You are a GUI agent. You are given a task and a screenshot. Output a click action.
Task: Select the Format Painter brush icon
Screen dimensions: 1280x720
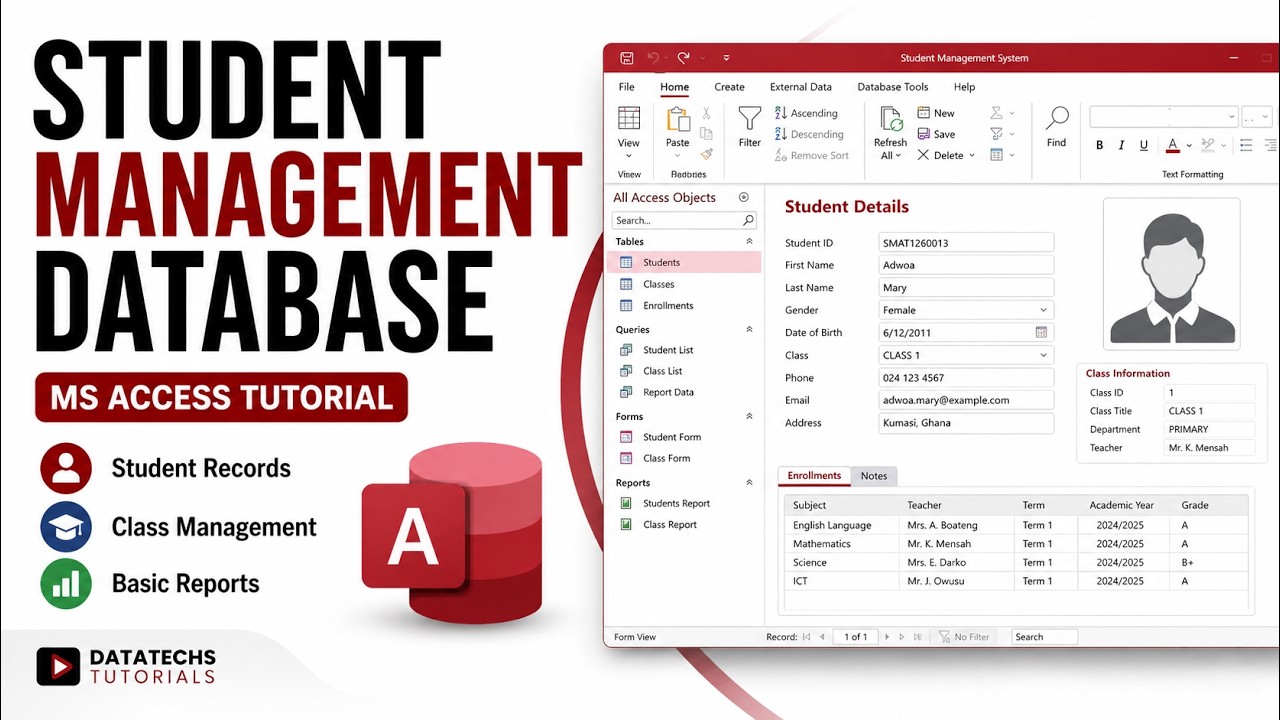point(707,154)
